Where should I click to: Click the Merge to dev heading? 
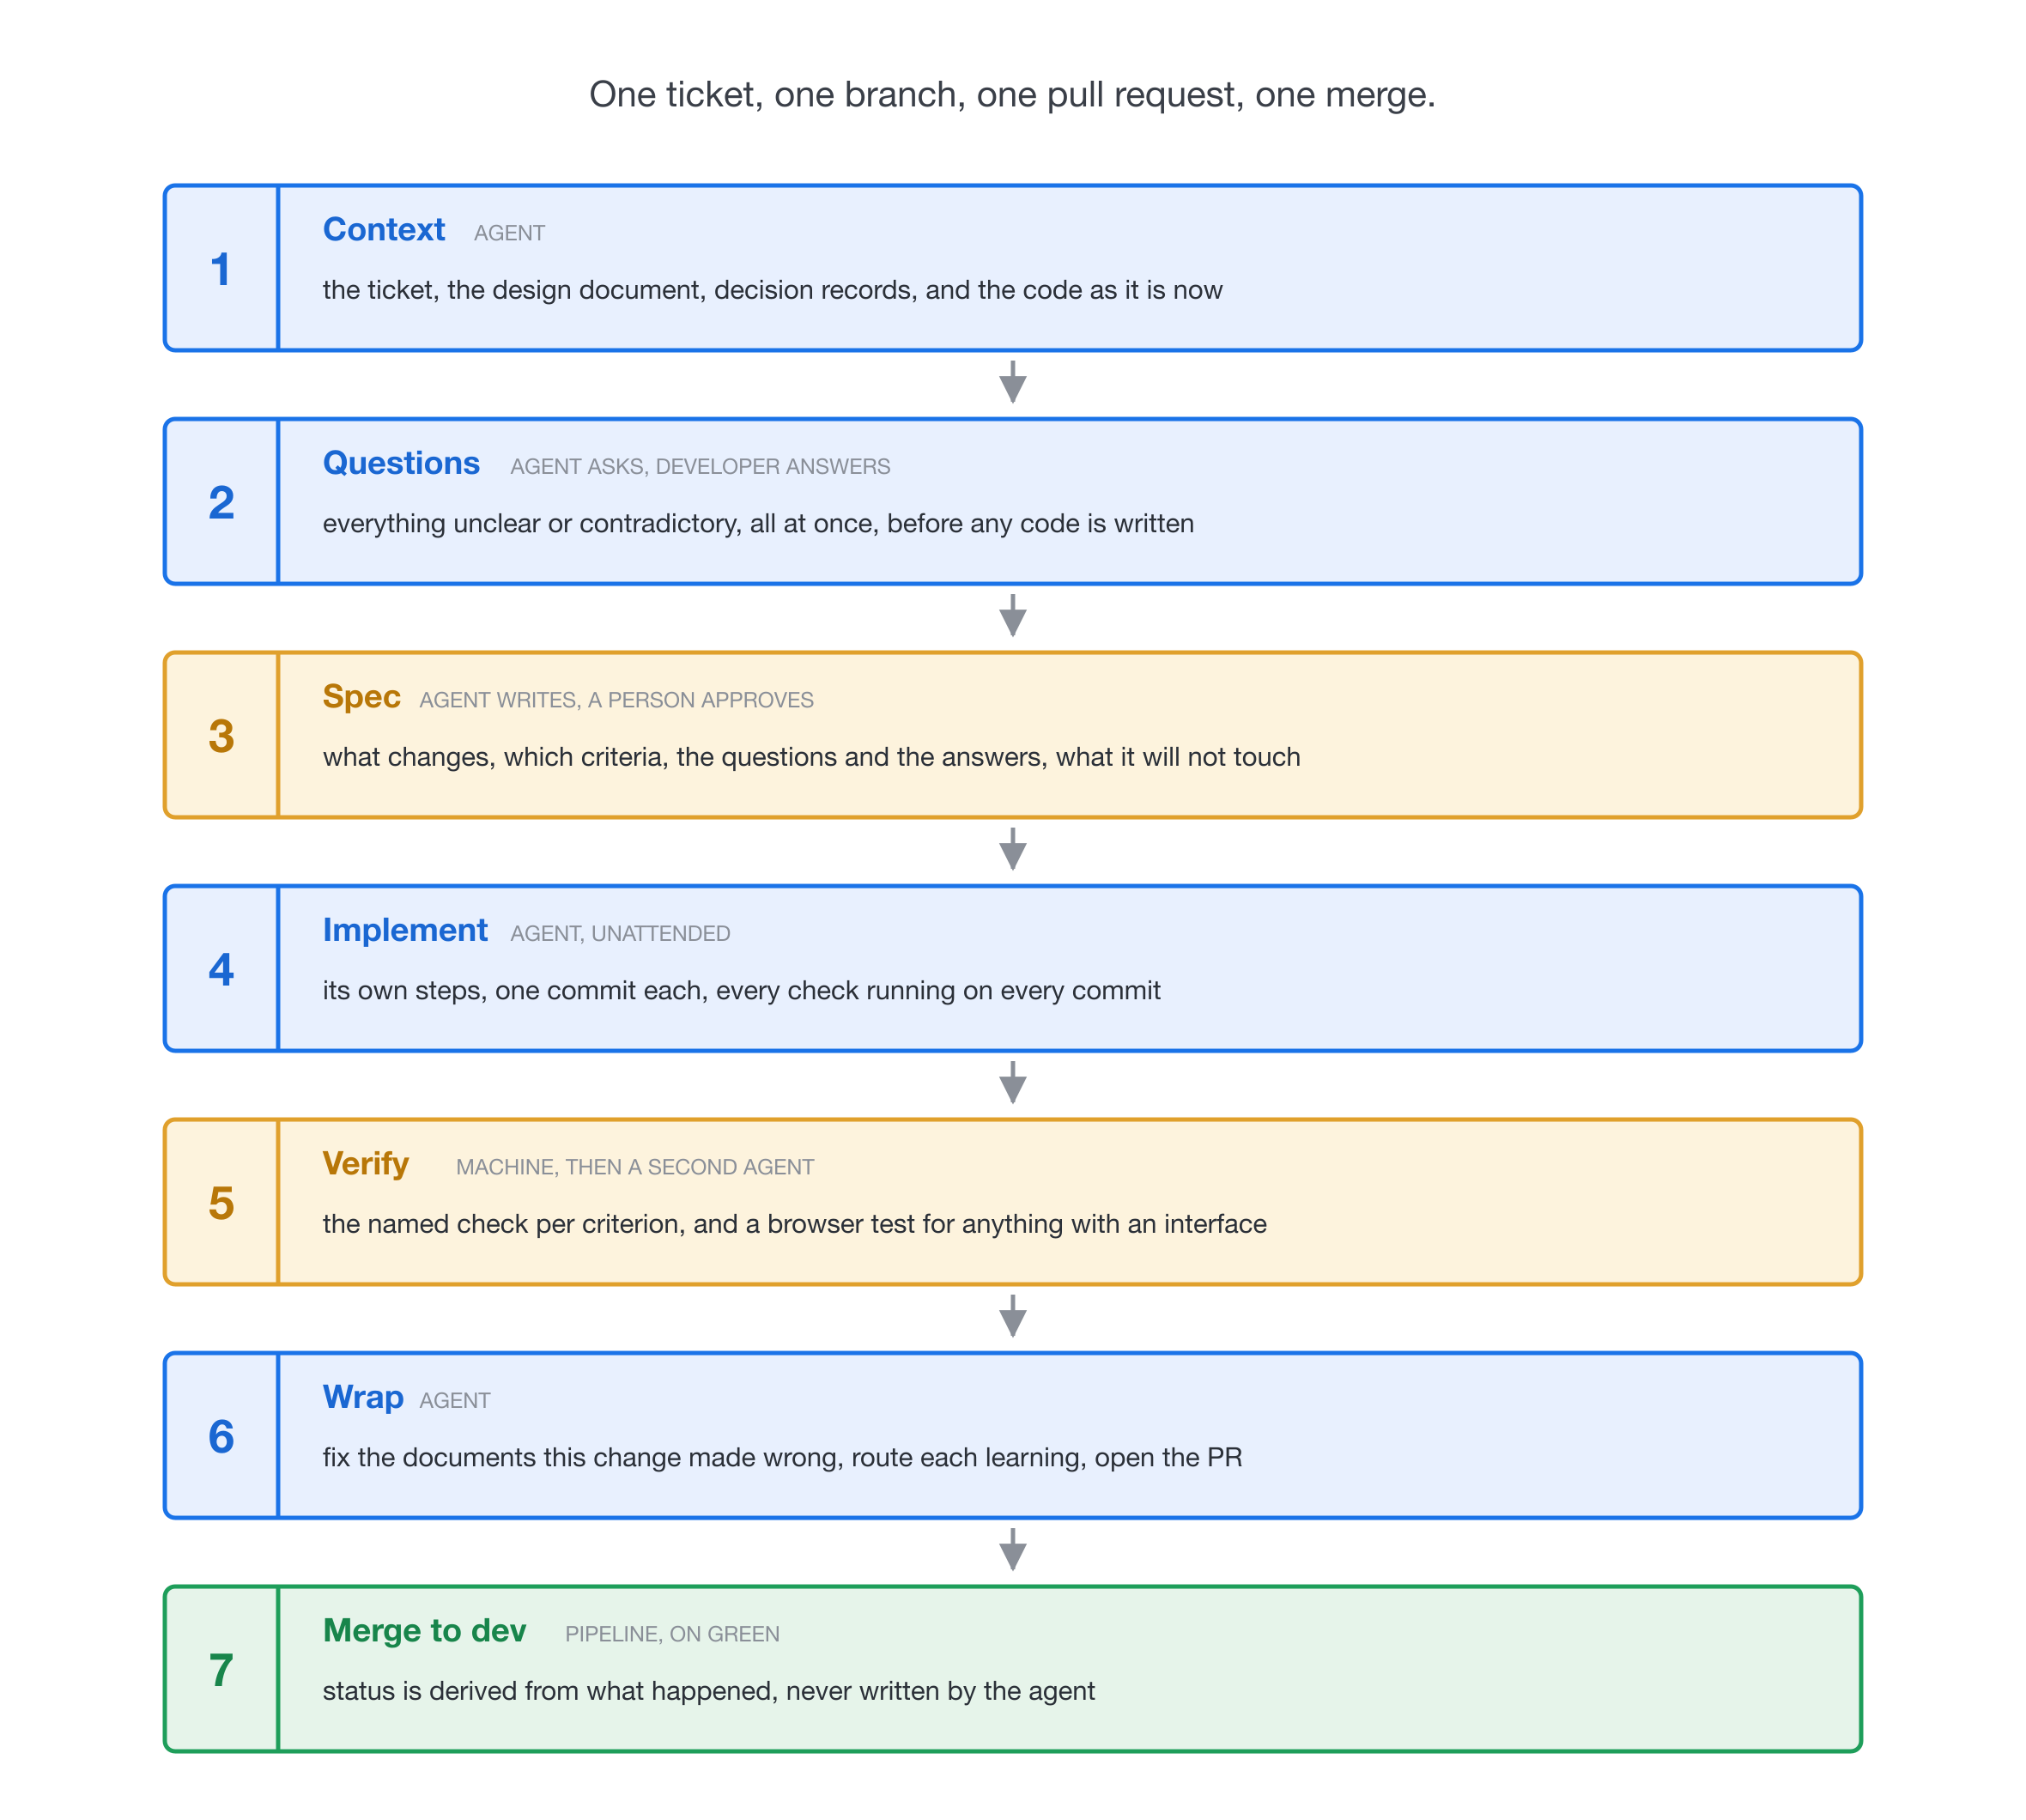[x=424, y=1630]
